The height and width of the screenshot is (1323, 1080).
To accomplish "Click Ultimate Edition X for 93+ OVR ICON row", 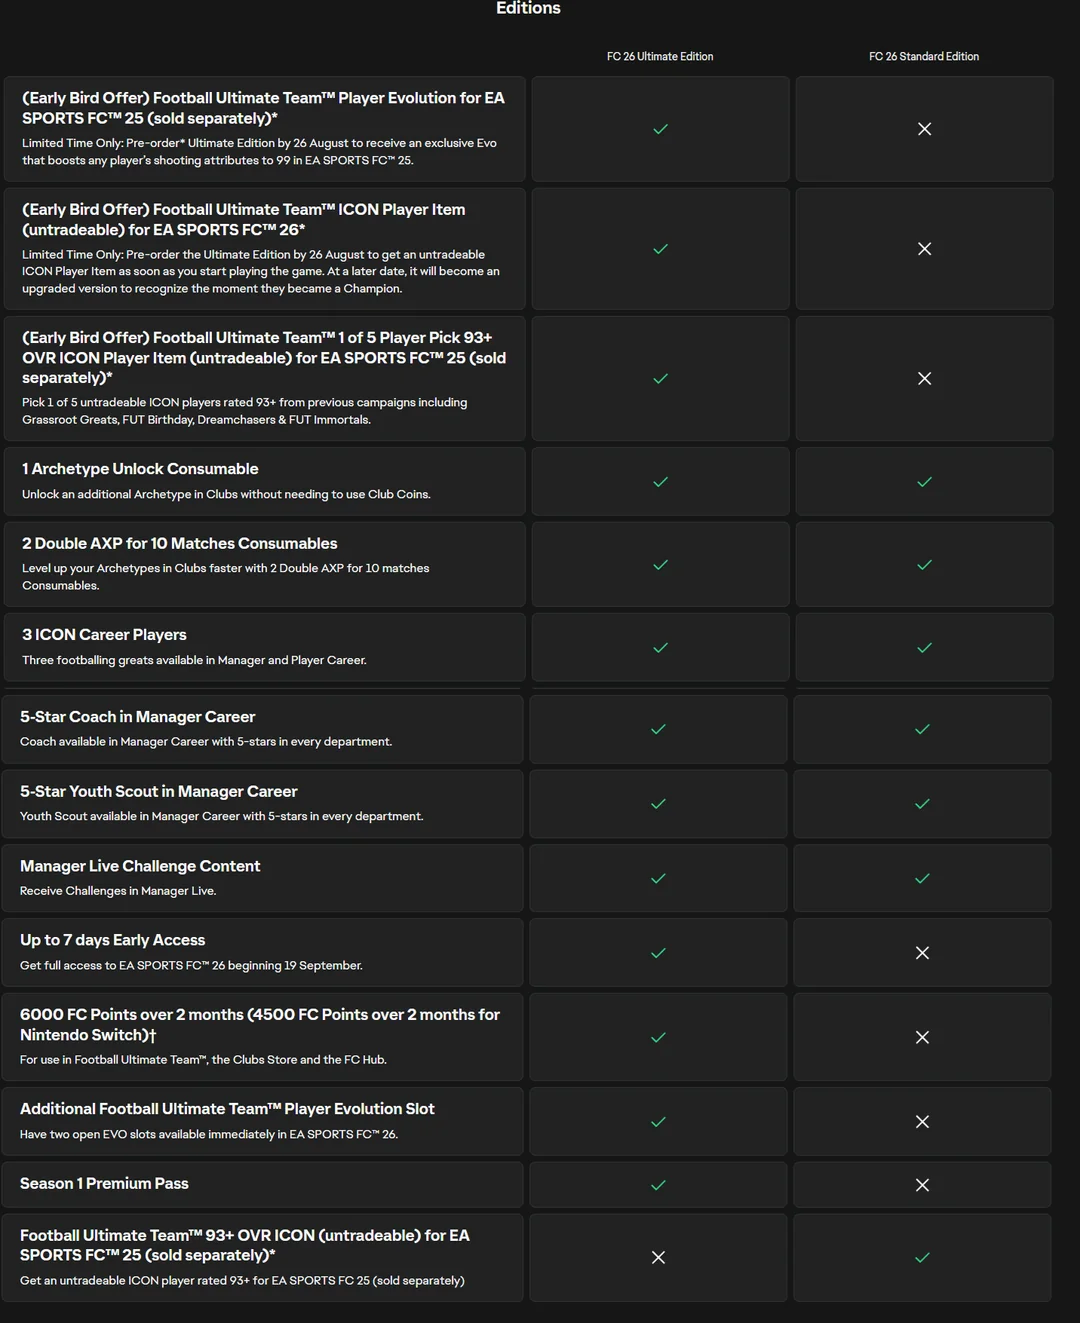I will [658, 1257].
